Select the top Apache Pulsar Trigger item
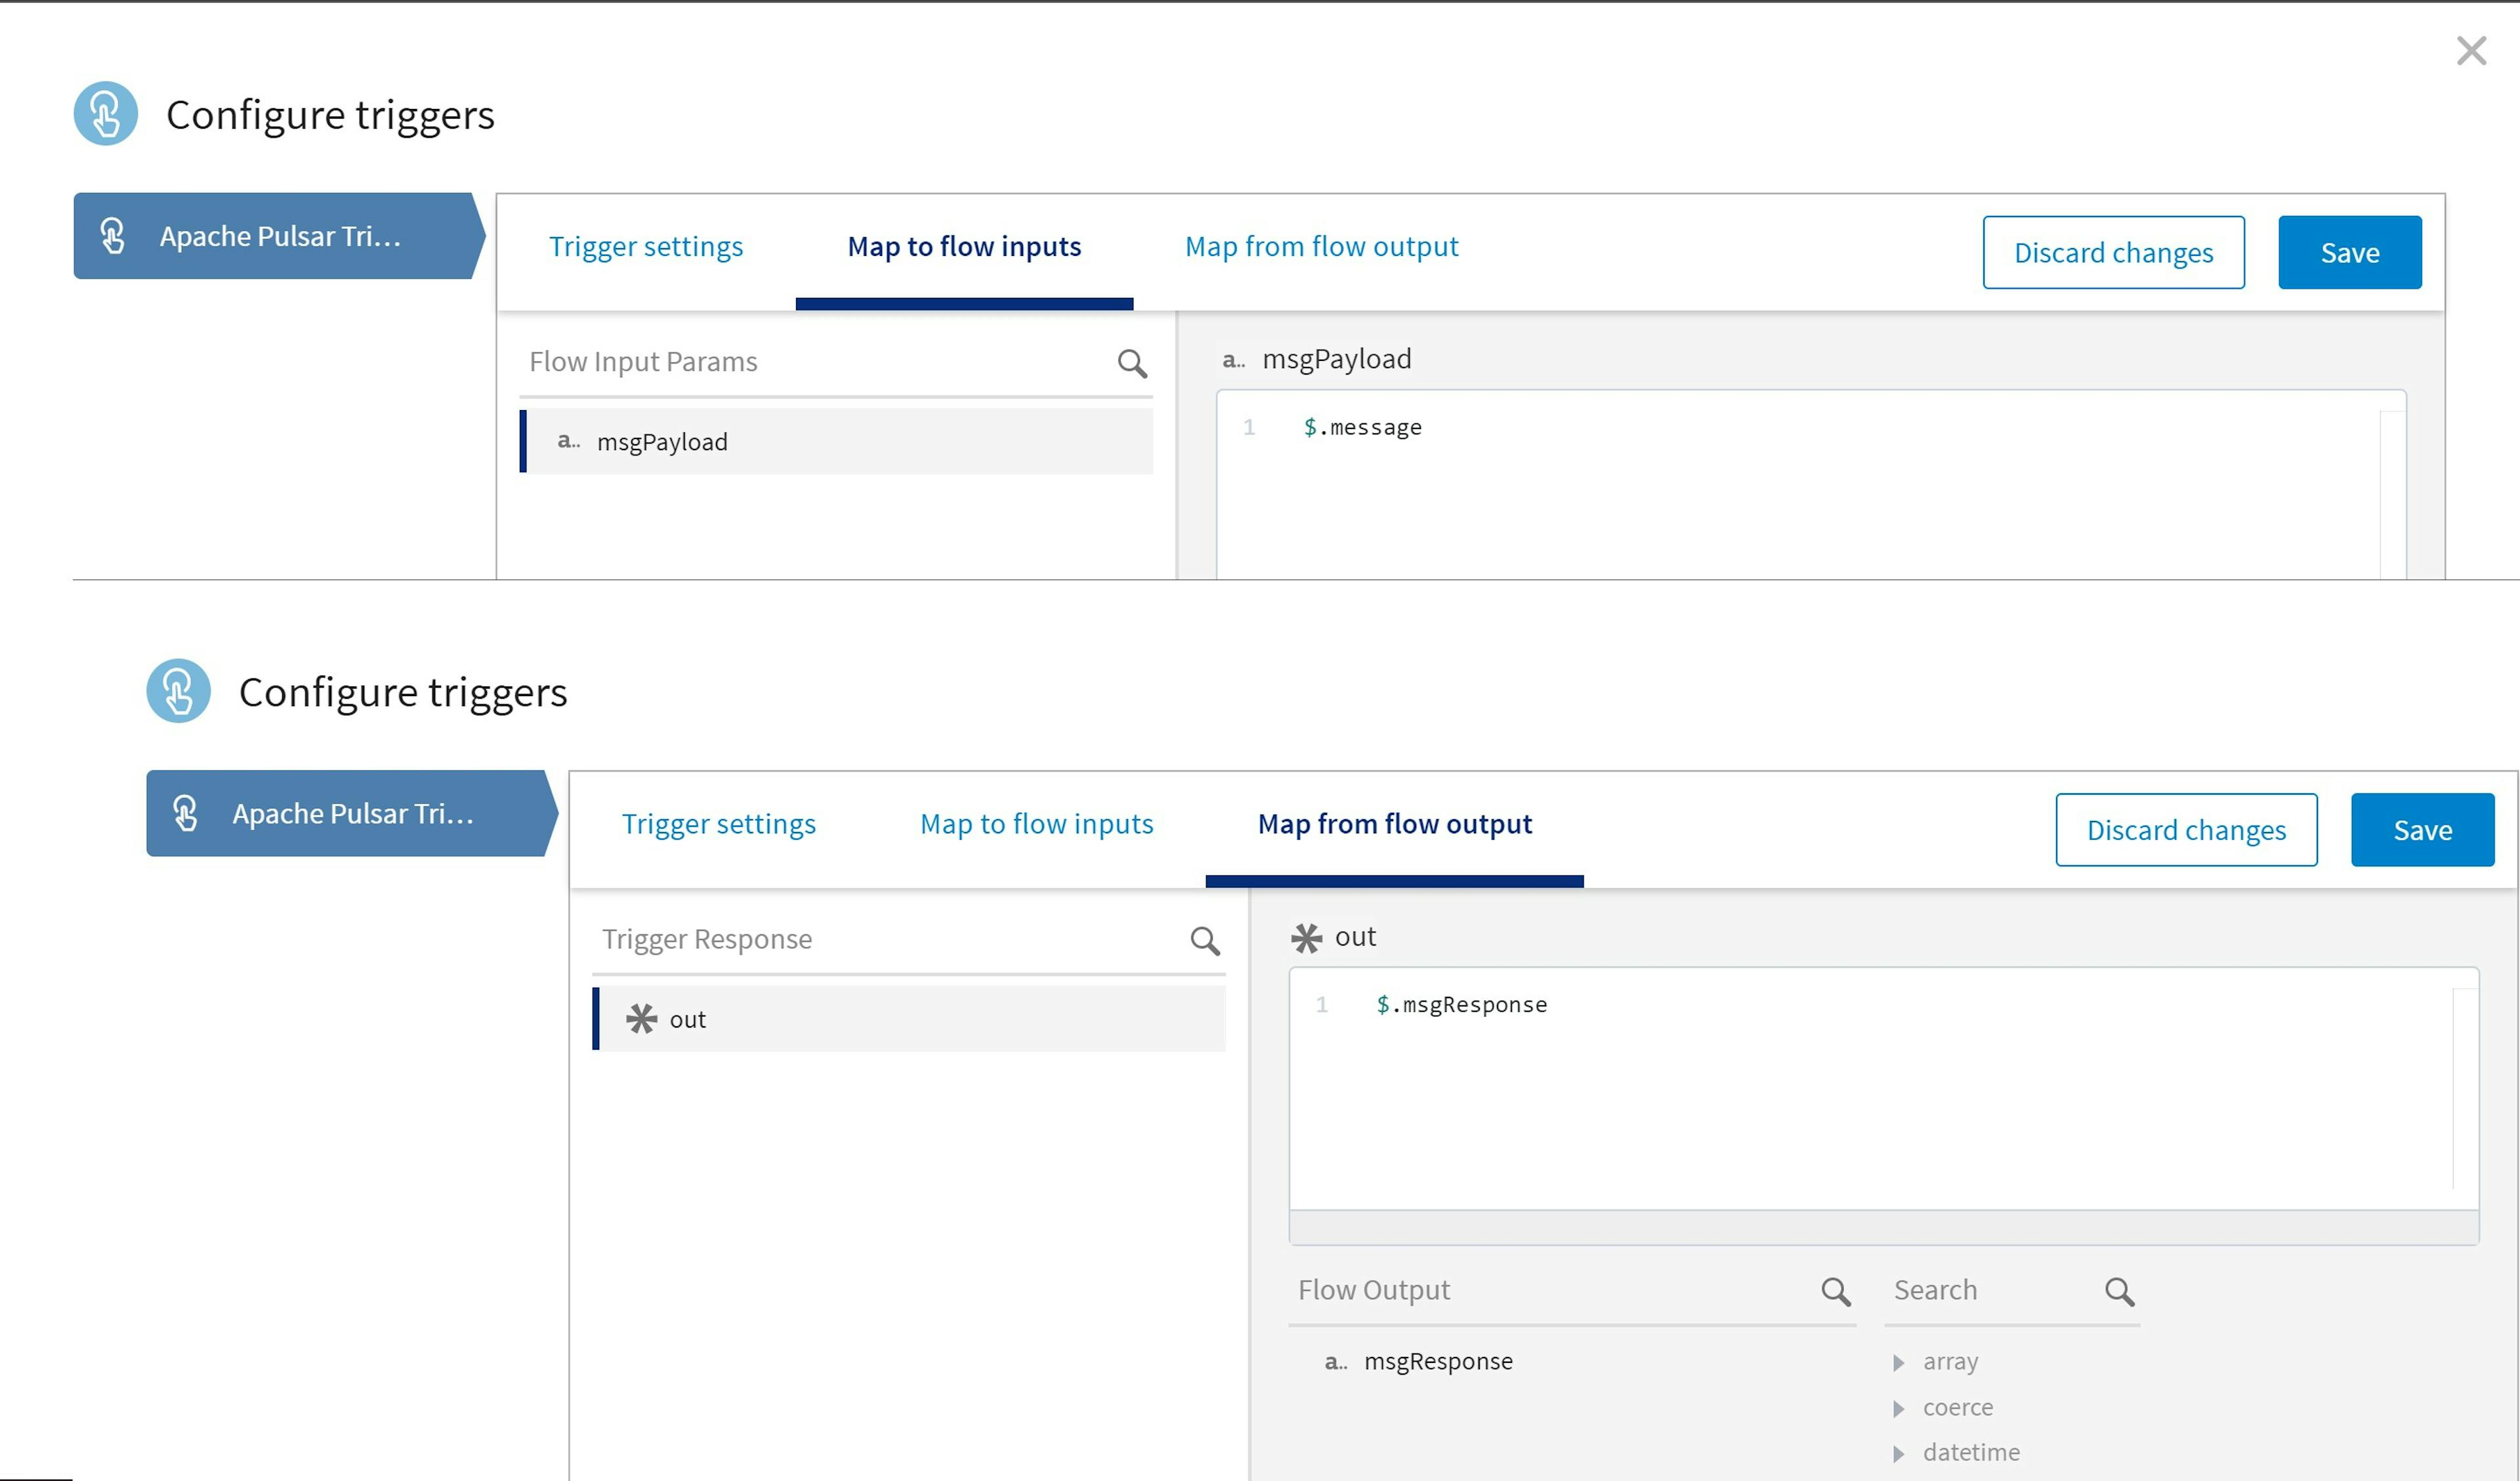The width and height of the screenshot is (2520, 1481). [x=279, y=236]
